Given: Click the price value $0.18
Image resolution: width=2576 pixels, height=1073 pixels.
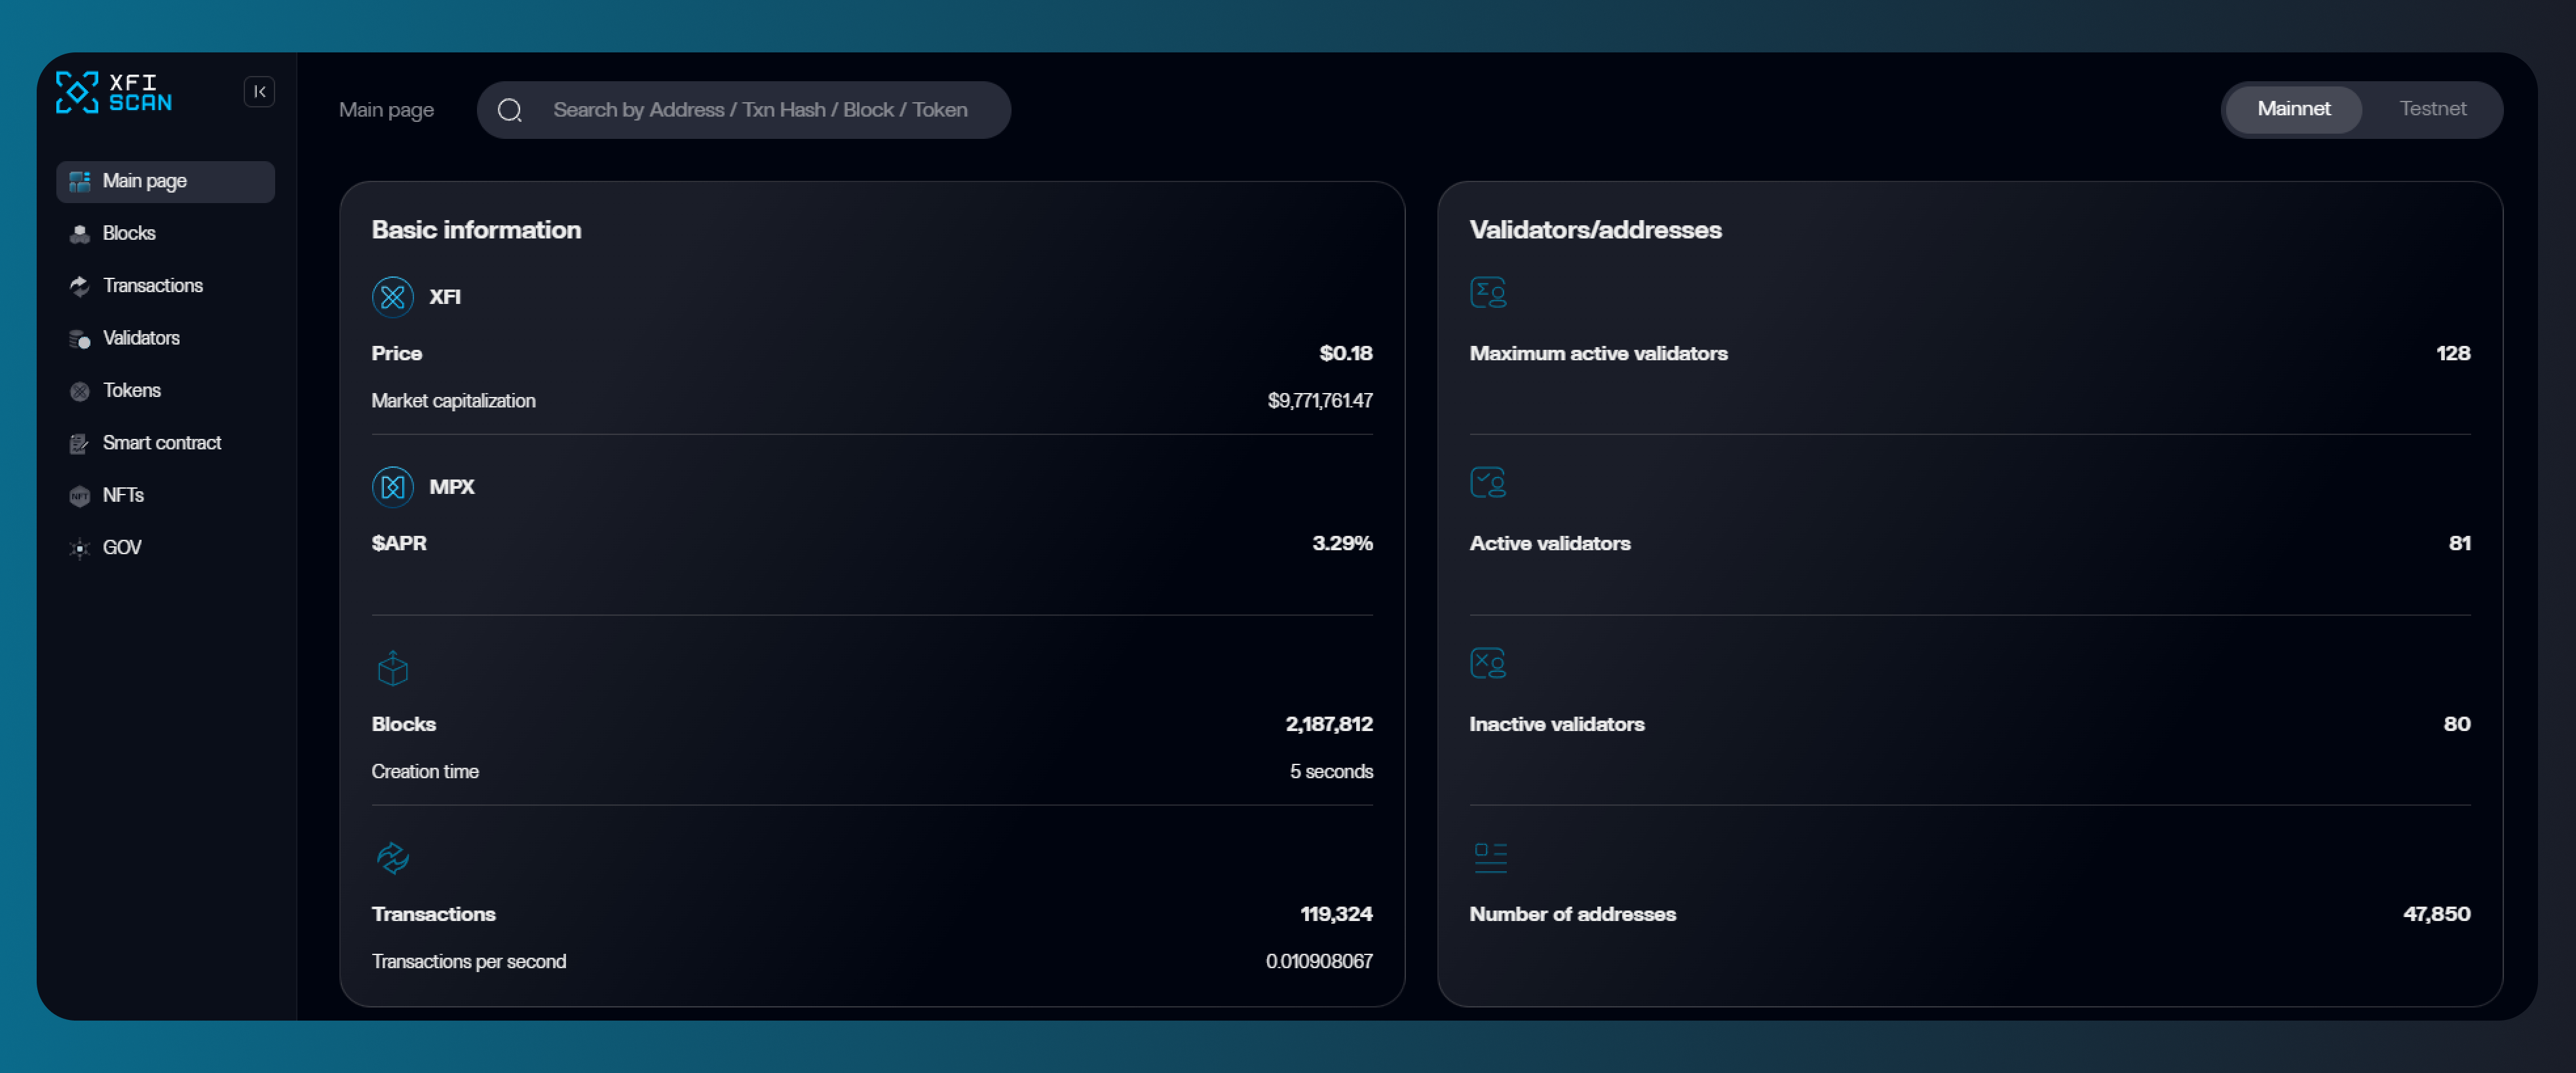Looking at the screenshot, I should click(1345, 353).
